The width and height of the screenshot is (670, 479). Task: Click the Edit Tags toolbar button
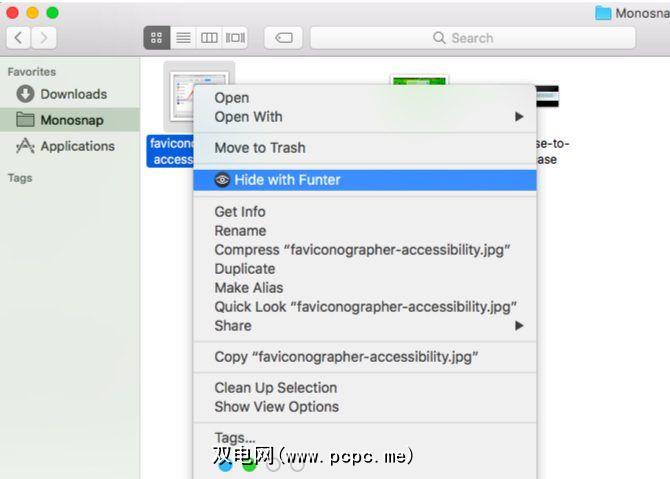(x=284, y=38)
